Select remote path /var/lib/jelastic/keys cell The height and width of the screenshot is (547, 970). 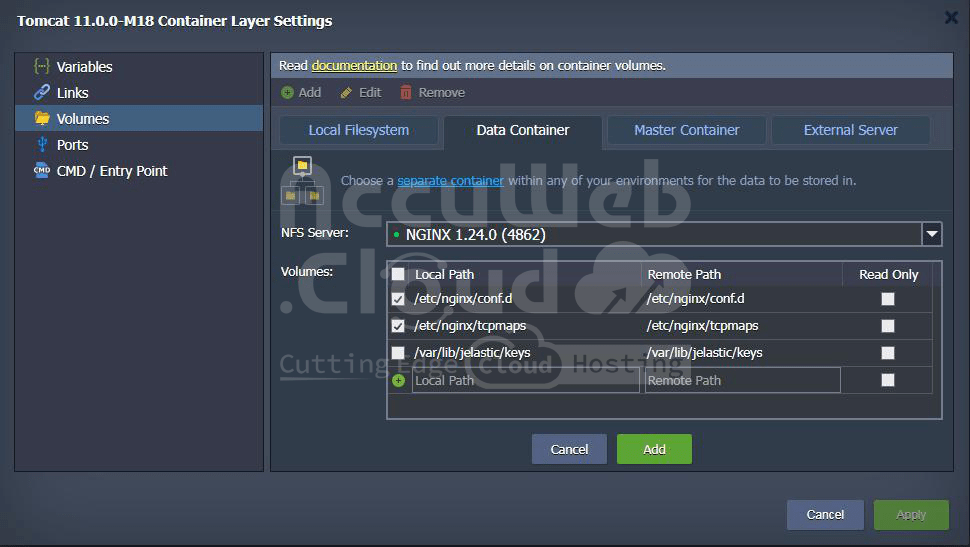point(705,353)
